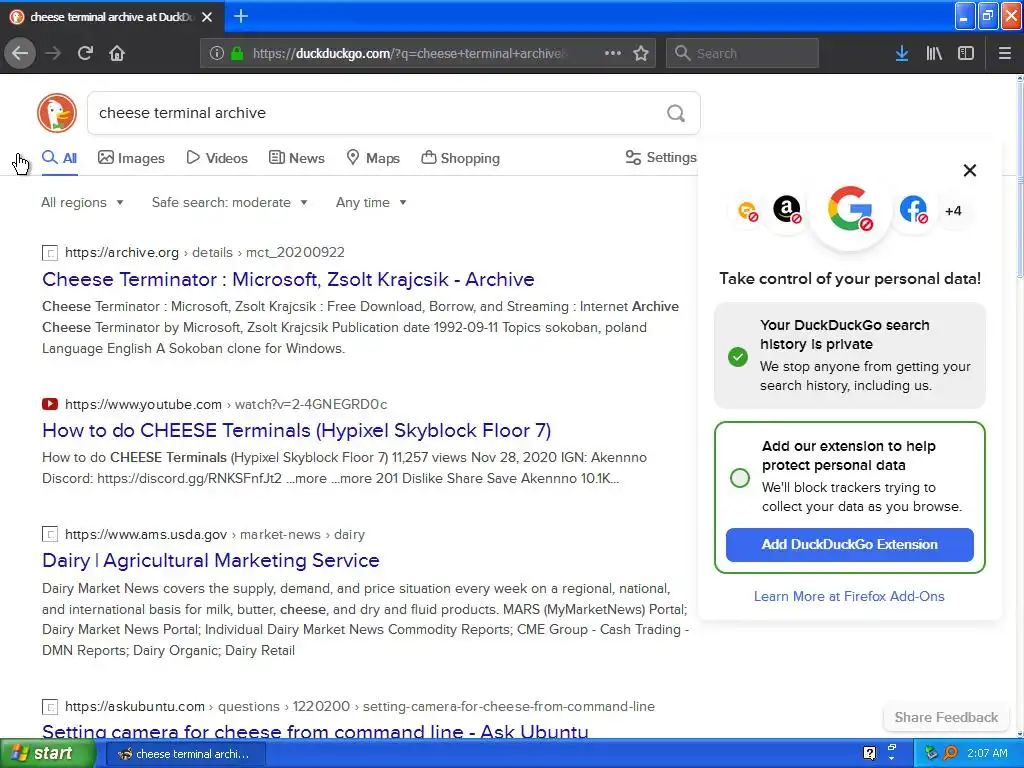Open the Firefox hamburger menu
Image resolution: width=1024 pixels, height=768 pixels.
[x=1005, y=53]
